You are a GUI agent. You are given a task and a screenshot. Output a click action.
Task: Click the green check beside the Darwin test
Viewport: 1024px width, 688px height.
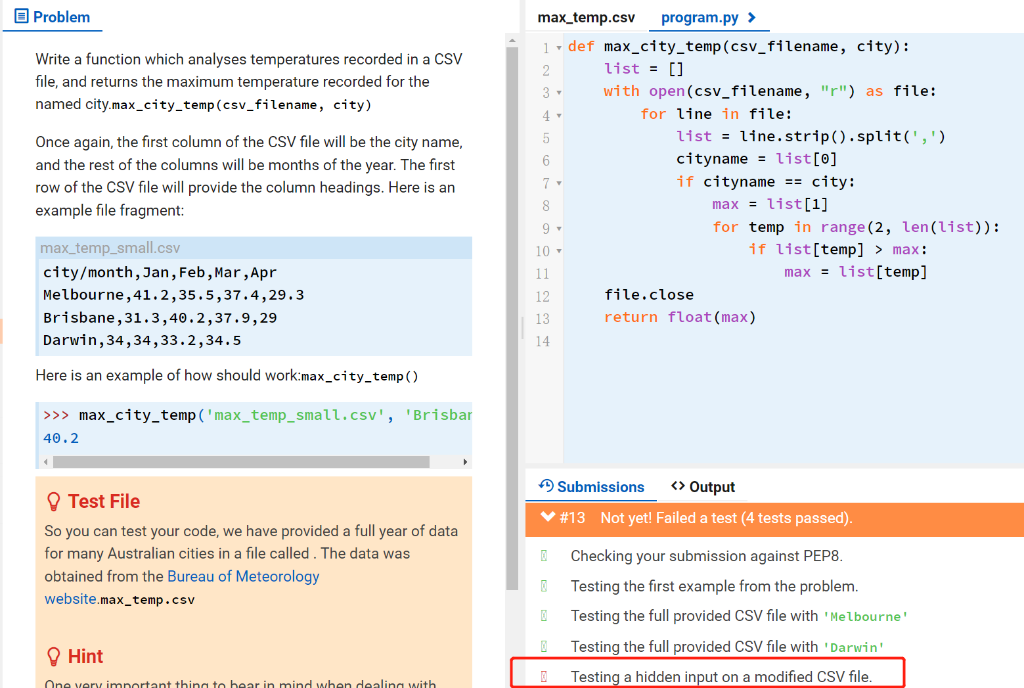[545, 647]
